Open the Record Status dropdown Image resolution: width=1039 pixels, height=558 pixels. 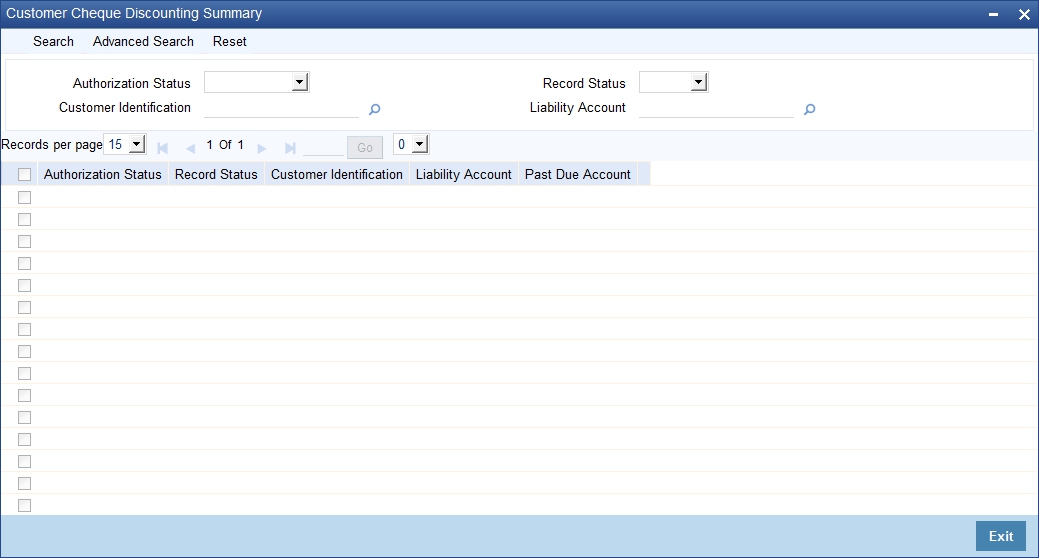[x=673, y=82]
